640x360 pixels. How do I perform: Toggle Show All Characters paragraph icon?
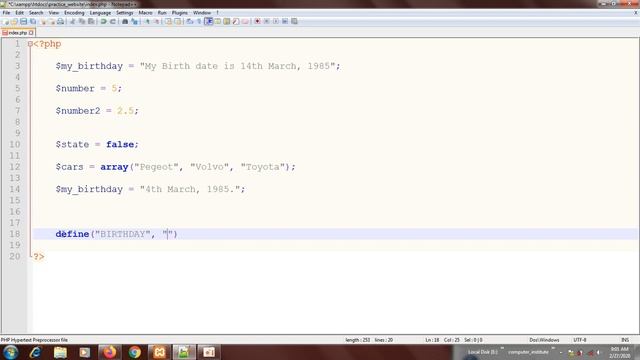pos(199,21)
